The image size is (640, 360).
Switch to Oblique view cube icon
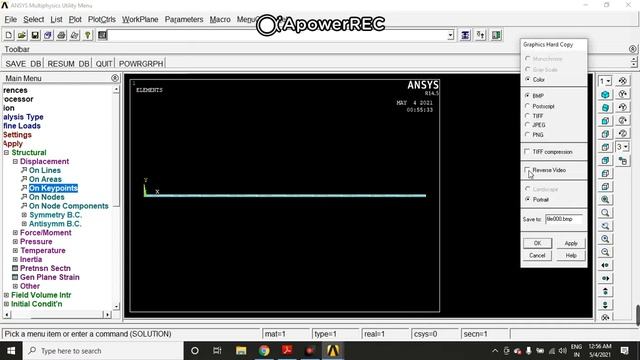[605, 107]
